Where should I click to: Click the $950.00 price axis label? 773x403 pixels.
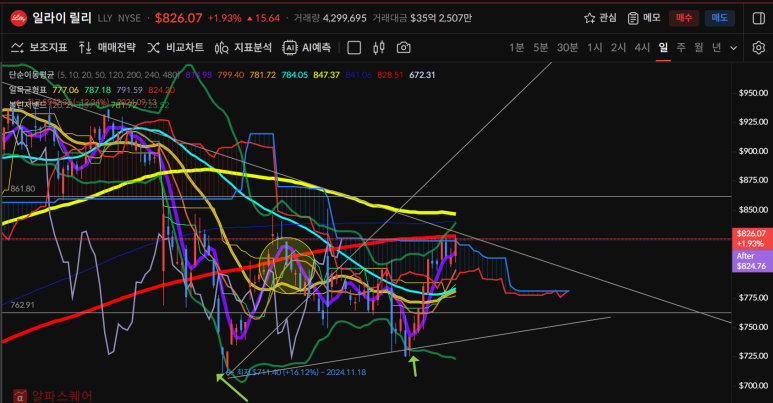[x=753, y=93]
